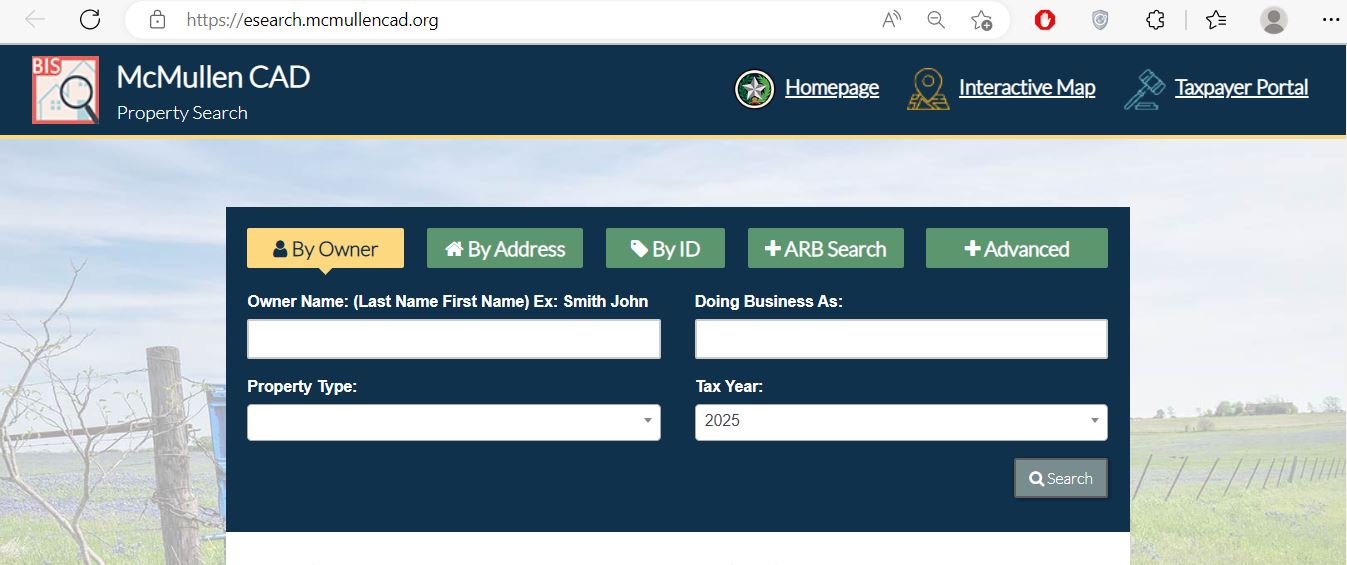The height and width of the screenshot is (565, 1347).
Task: Click the Taxpayer Portal gavel icon
Action: (x=1144, y=89)
